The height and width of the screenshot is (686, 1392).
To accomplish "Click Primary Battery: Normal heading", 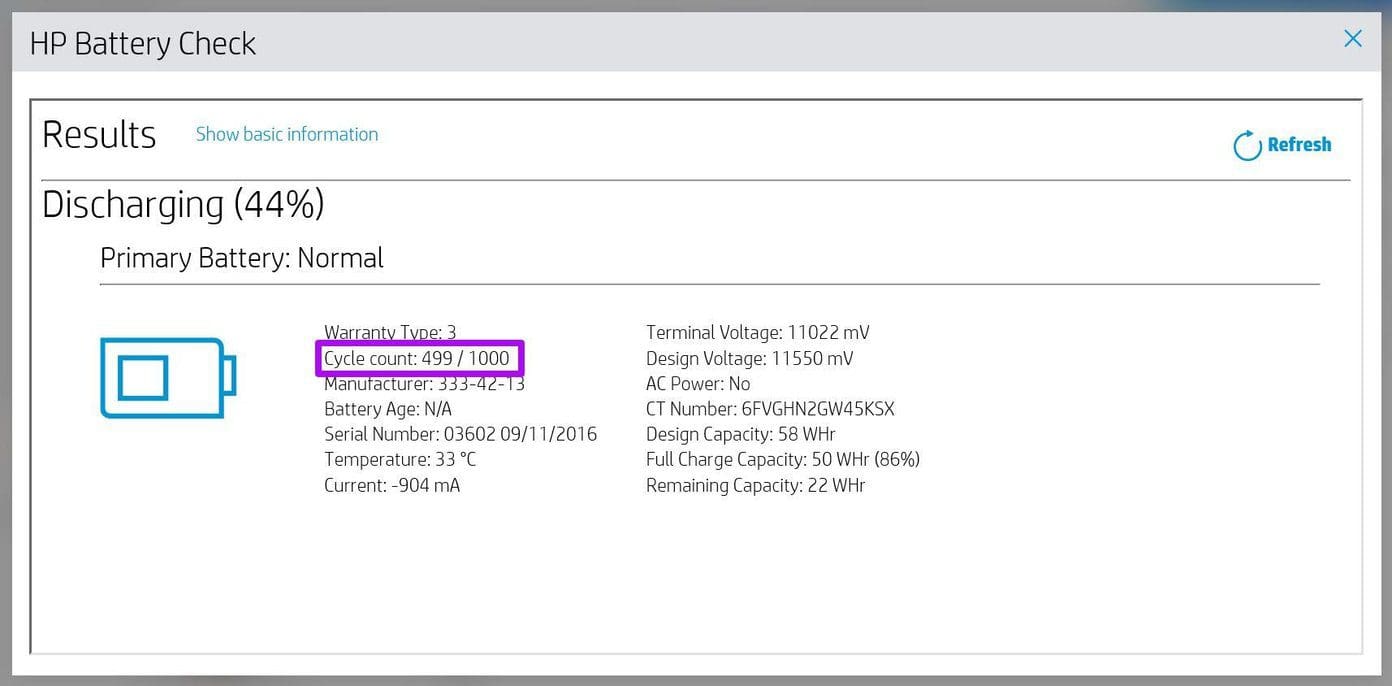I will coord(242,258).
